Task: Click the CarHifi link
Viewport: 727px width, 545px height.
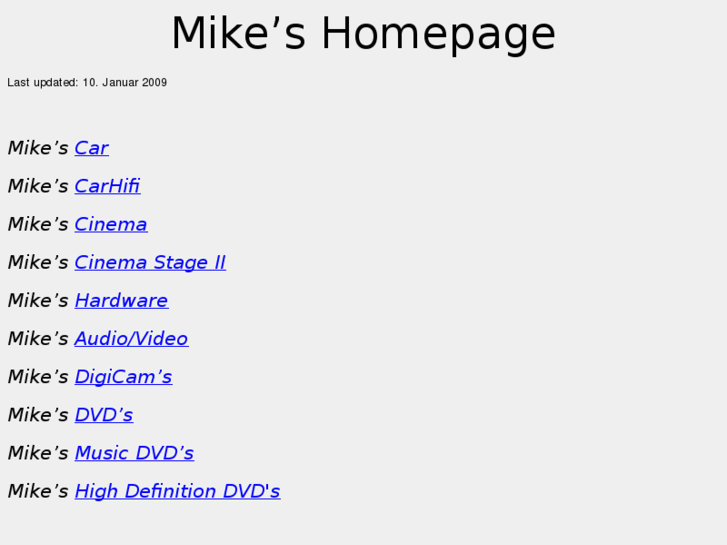Action: click(x=107, y=186)
